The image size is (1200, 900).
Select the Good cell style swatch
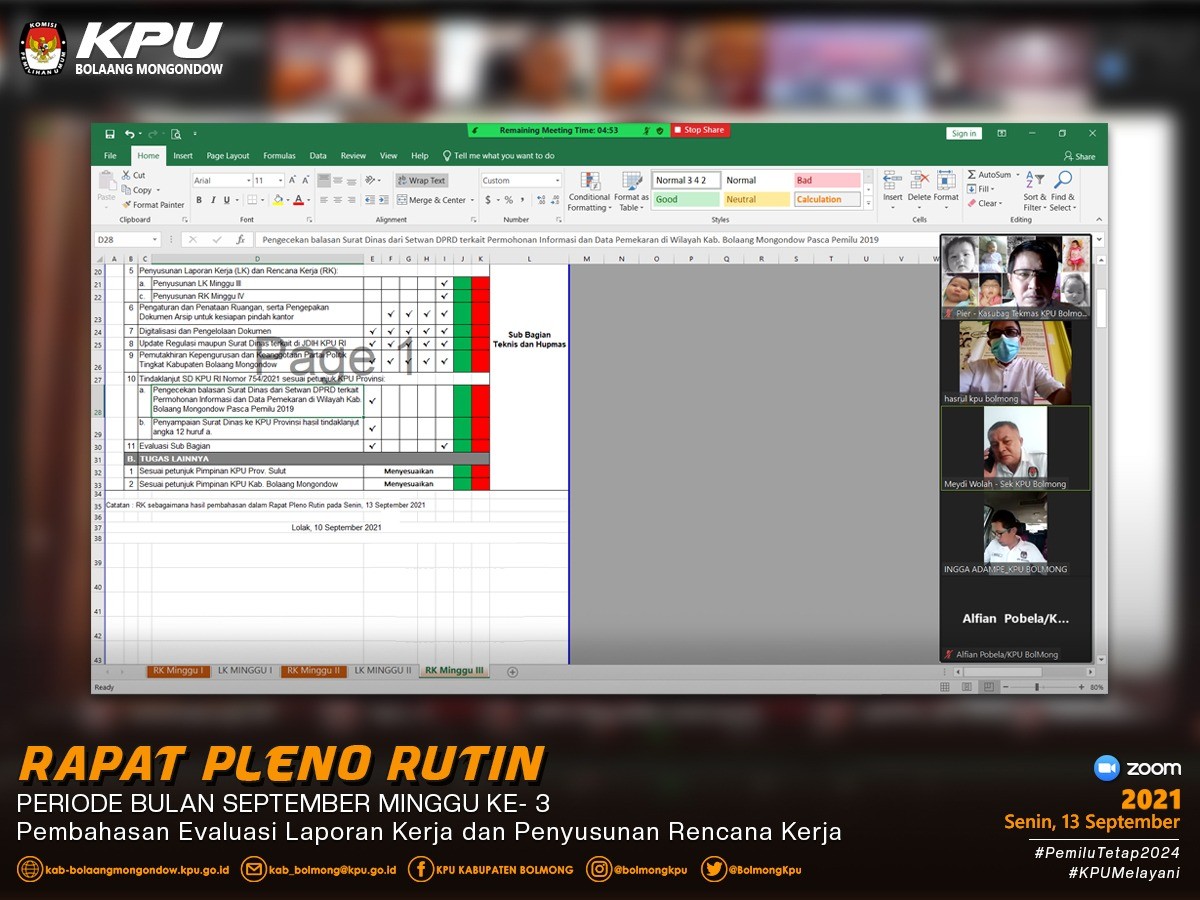point(686,199)
